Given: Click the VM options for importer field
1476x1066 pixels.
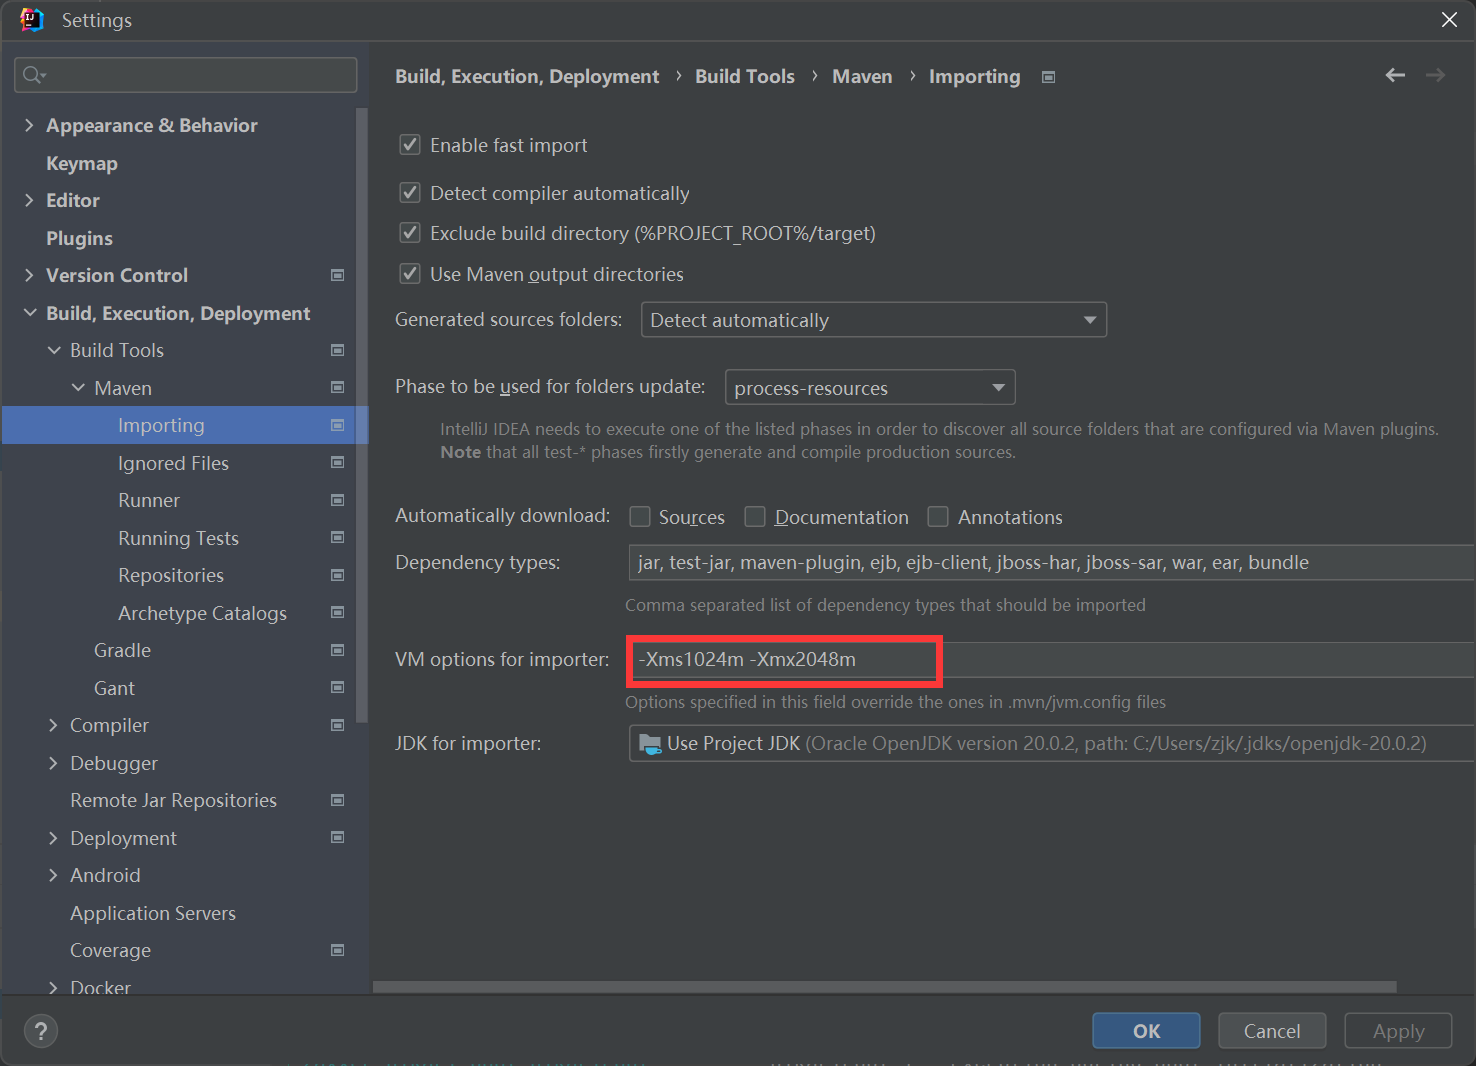Looking at the screenshot, I should [x=1050, y=660].
